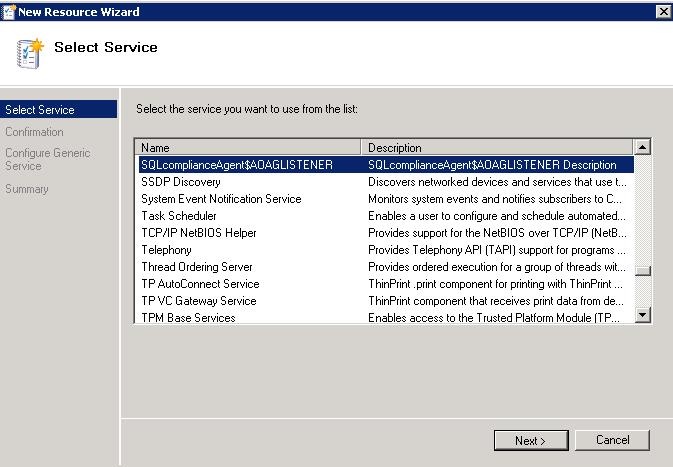Select the Select Service wizard step
The height and width of the screenshot is (467, 673).
(40, 110)
